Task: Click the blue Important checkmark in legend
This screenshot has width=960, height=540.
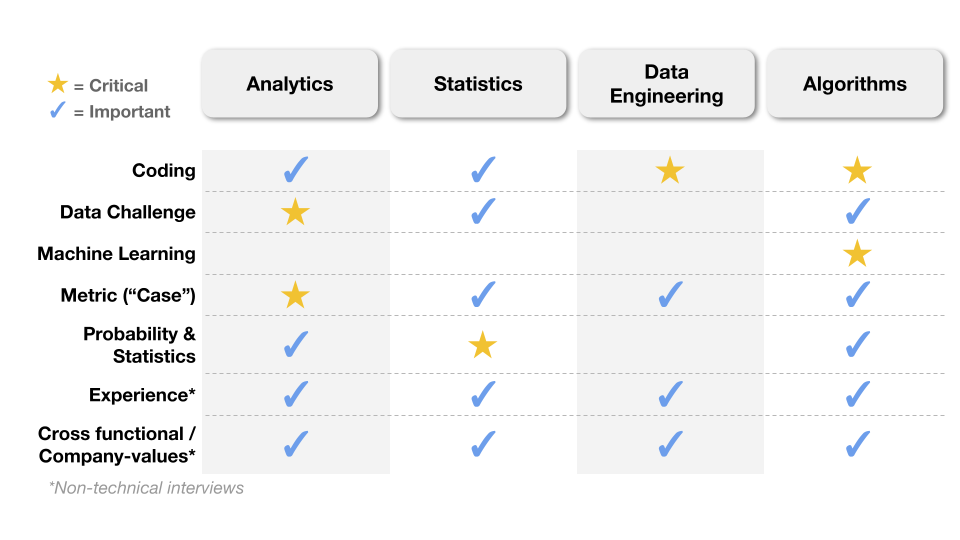Action: click(x=58, y=110)
